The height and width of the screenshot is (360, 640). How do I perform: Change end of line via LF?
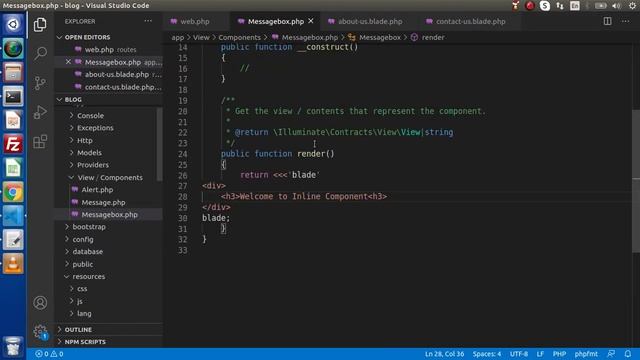[540, 354]
